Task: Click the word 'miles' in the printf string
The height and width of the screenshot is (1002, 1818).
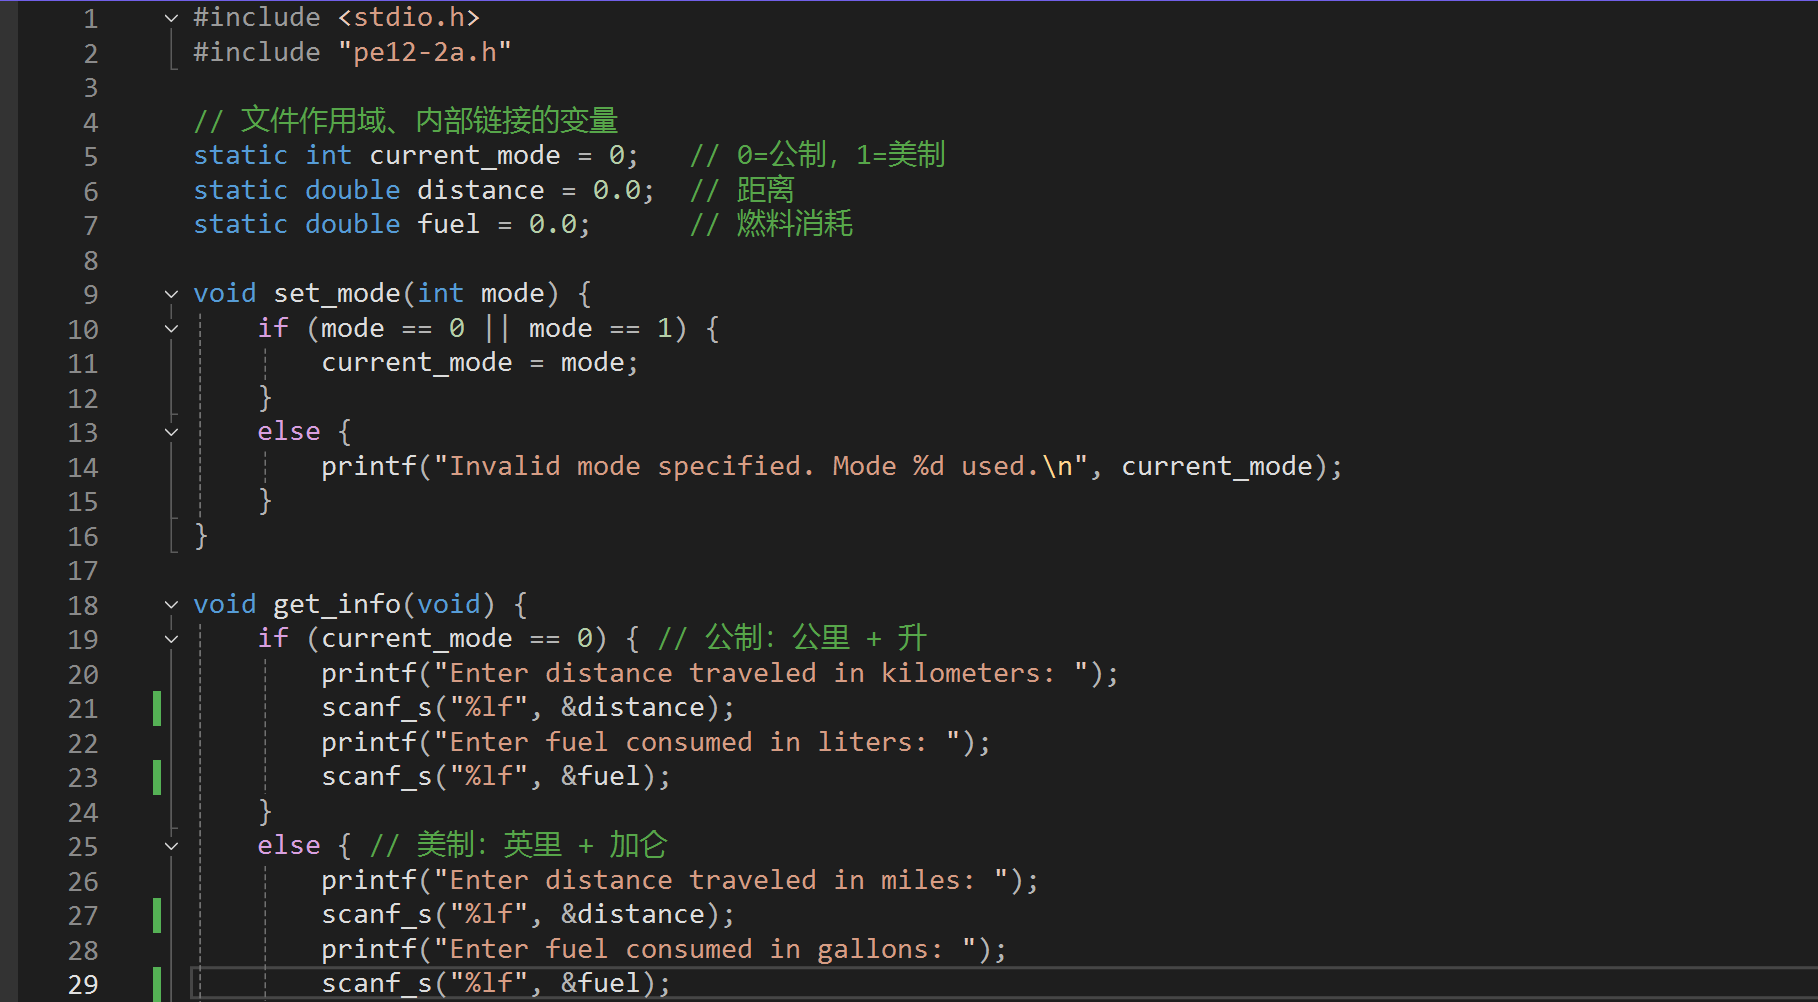Action: (x=921, y=881)
